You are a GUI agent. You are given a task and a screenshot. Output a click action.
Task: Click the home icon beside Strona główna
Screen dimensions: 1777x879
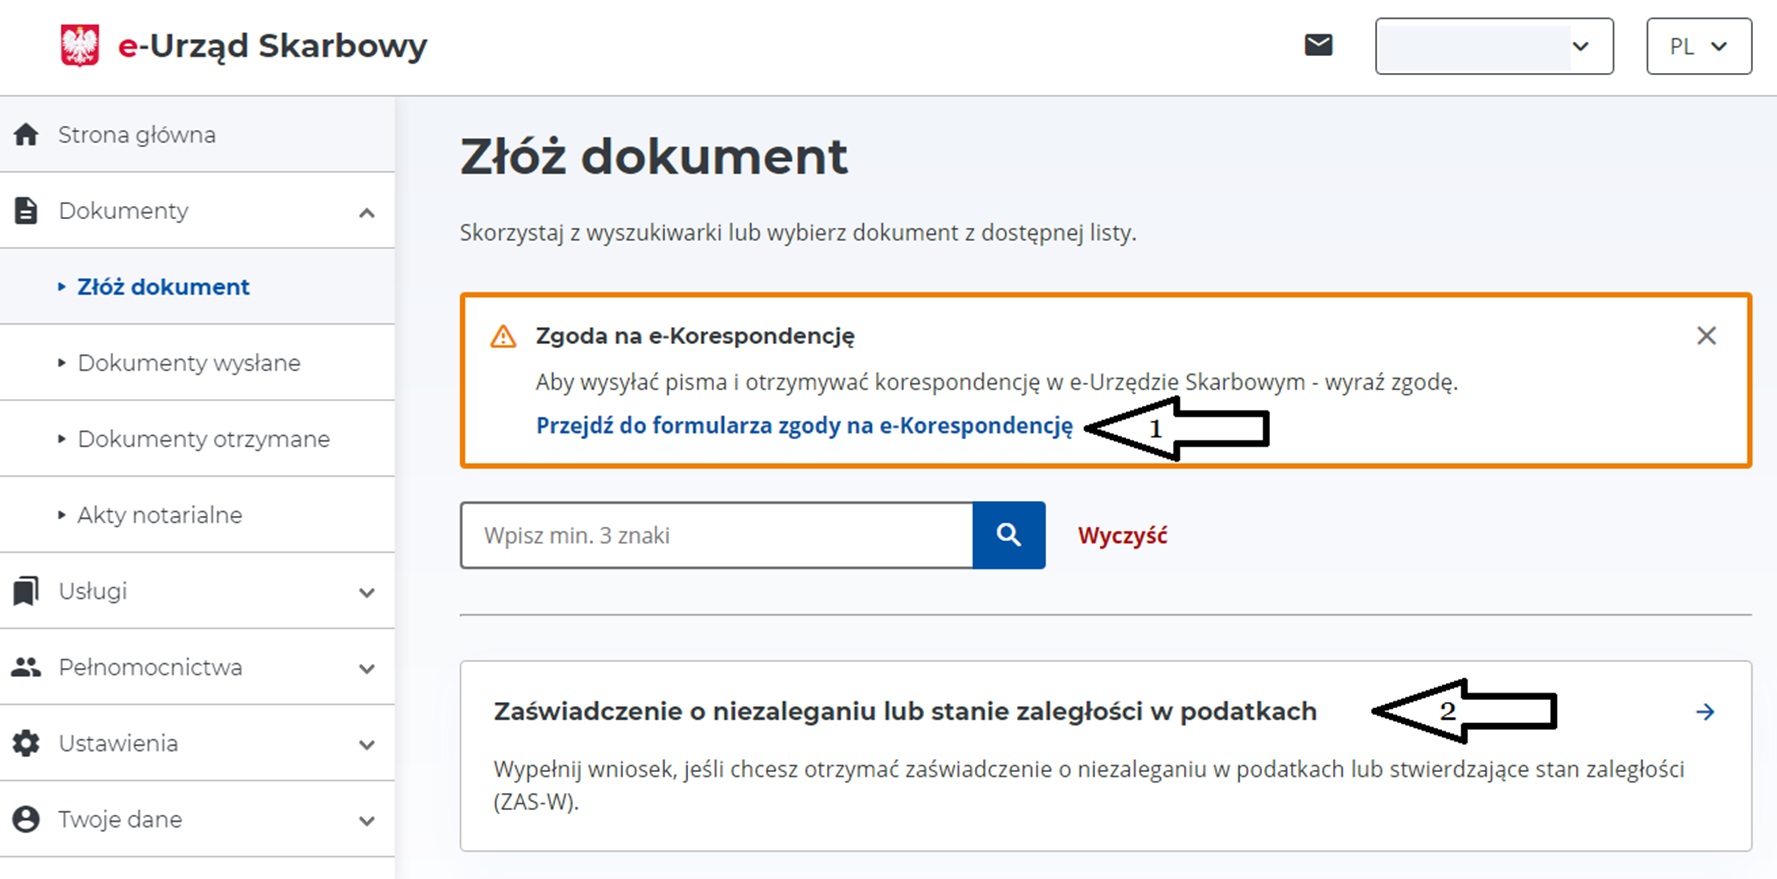(26, 135)
